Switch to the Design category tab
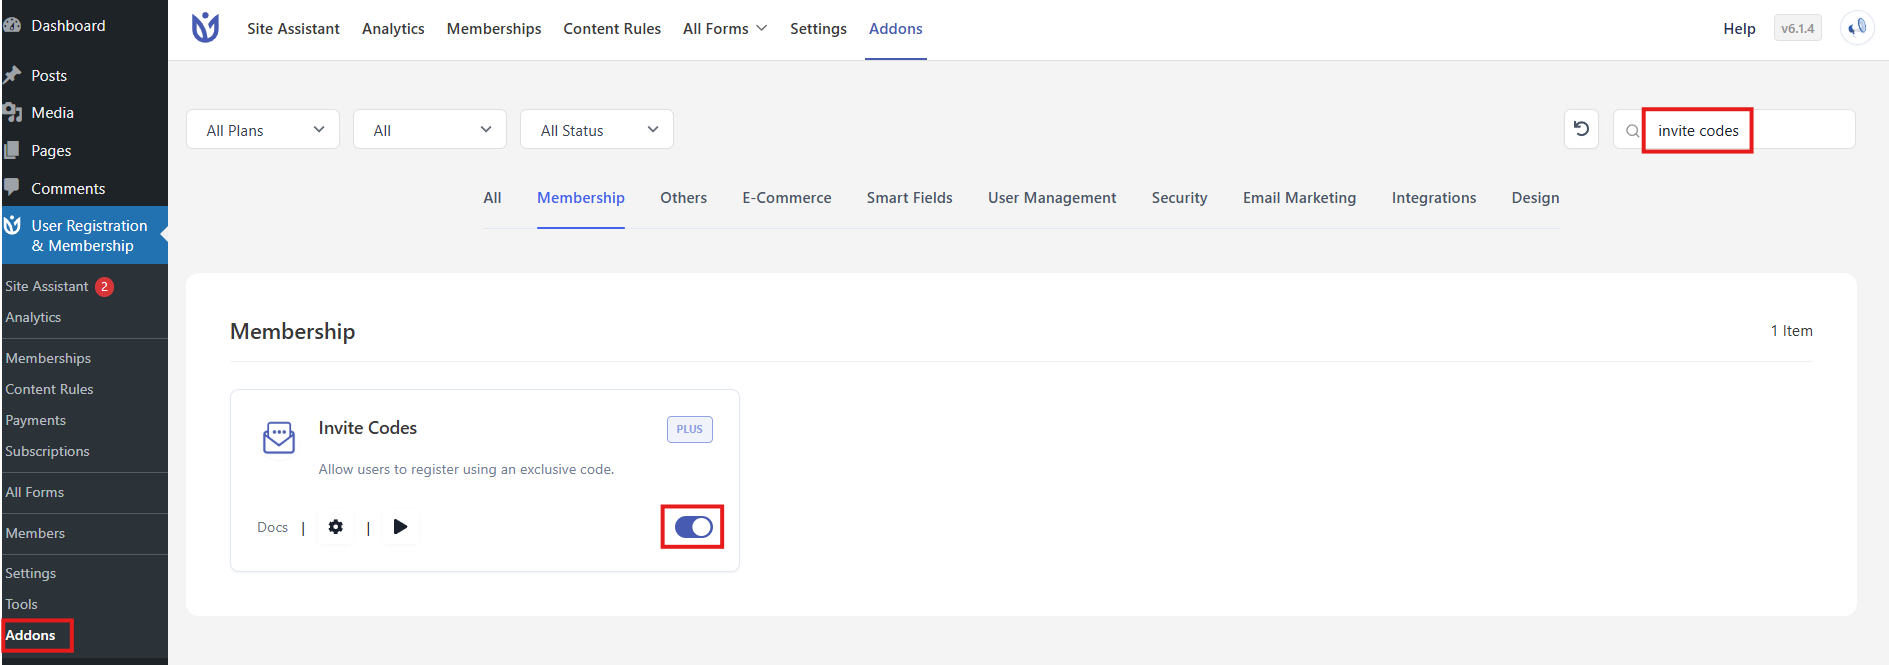The width and height of the screenshot is (1889, 665). [x=1536, y=198]
